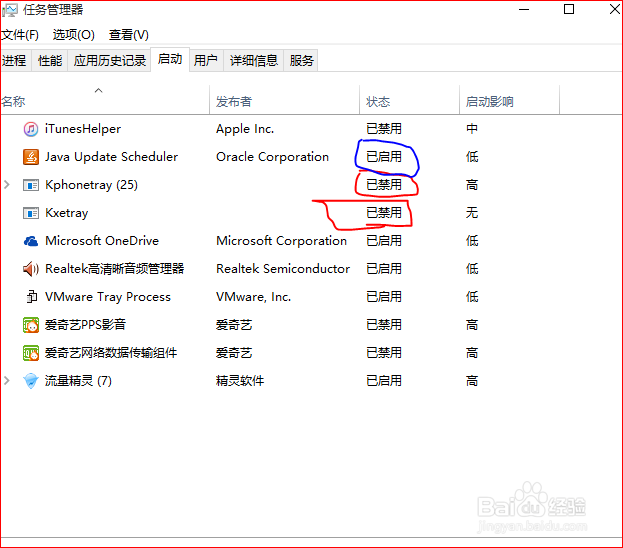Click the iTunesHelper app icon
Screen dimensions: 623x548
31,129
